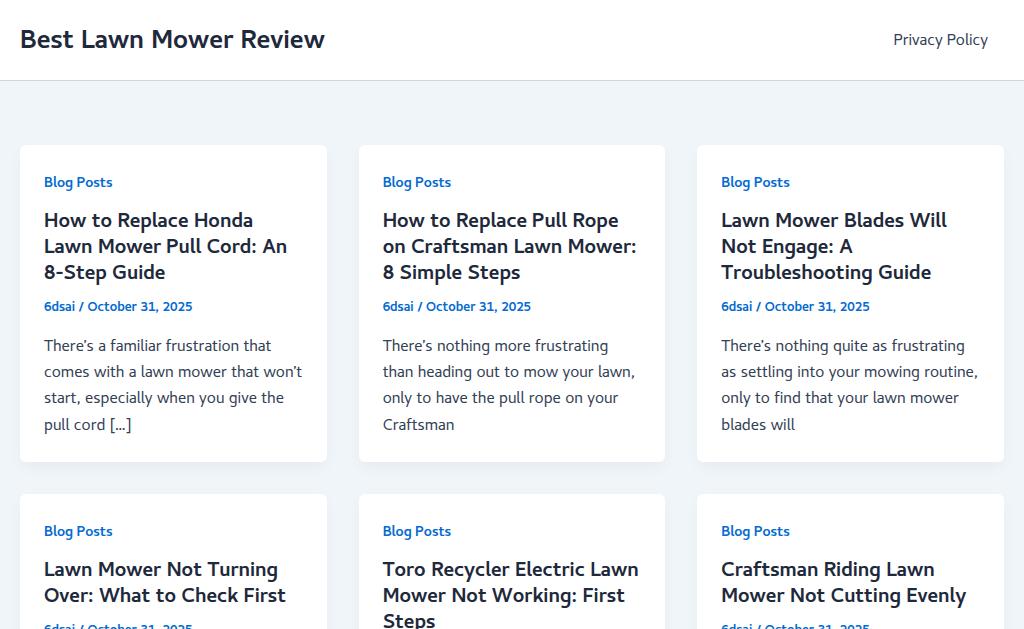Image resolution: width=1024 pixels, height=629 pixels.
Task: Click the Best Lawn Mower Review site title
Action: click(x=172, y=40)
